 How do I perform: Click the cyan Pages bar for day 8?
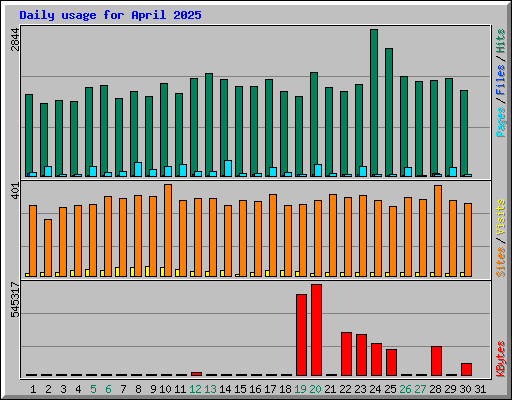138,169
